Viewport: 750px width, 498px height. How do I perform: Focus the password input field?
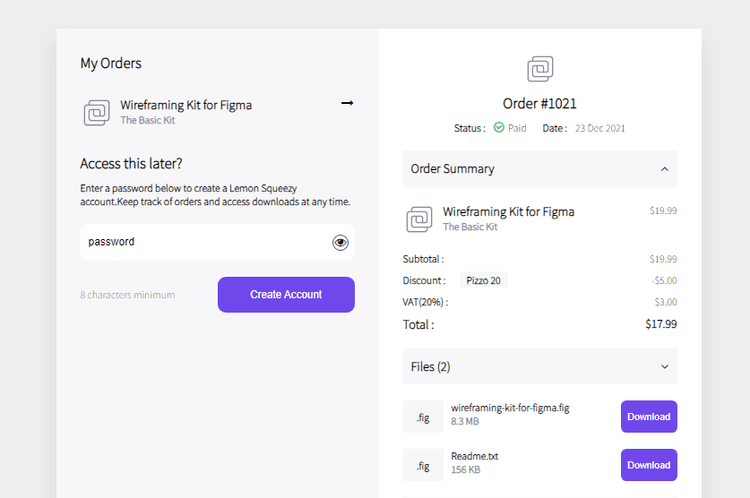tap(205, 242)
